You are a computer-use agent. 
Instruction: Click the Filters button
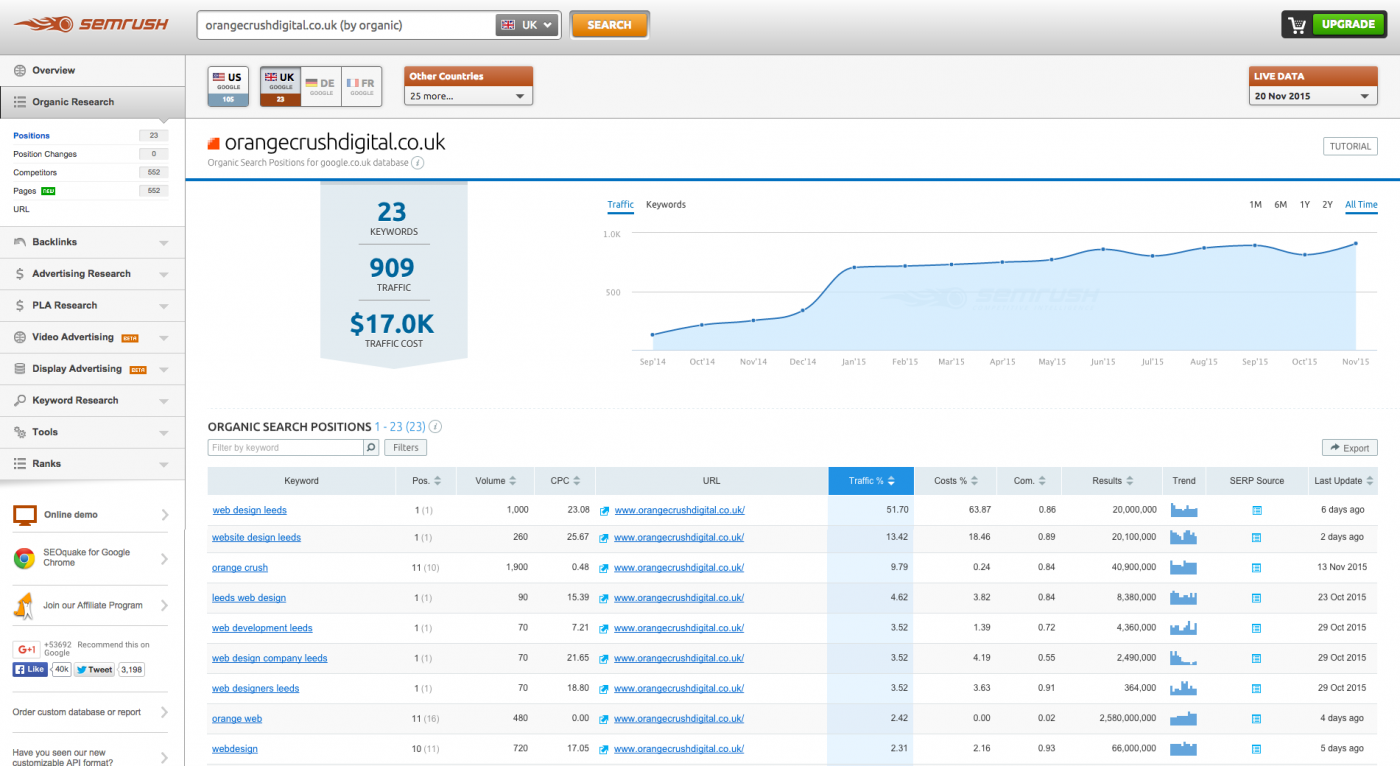point(406,448)
